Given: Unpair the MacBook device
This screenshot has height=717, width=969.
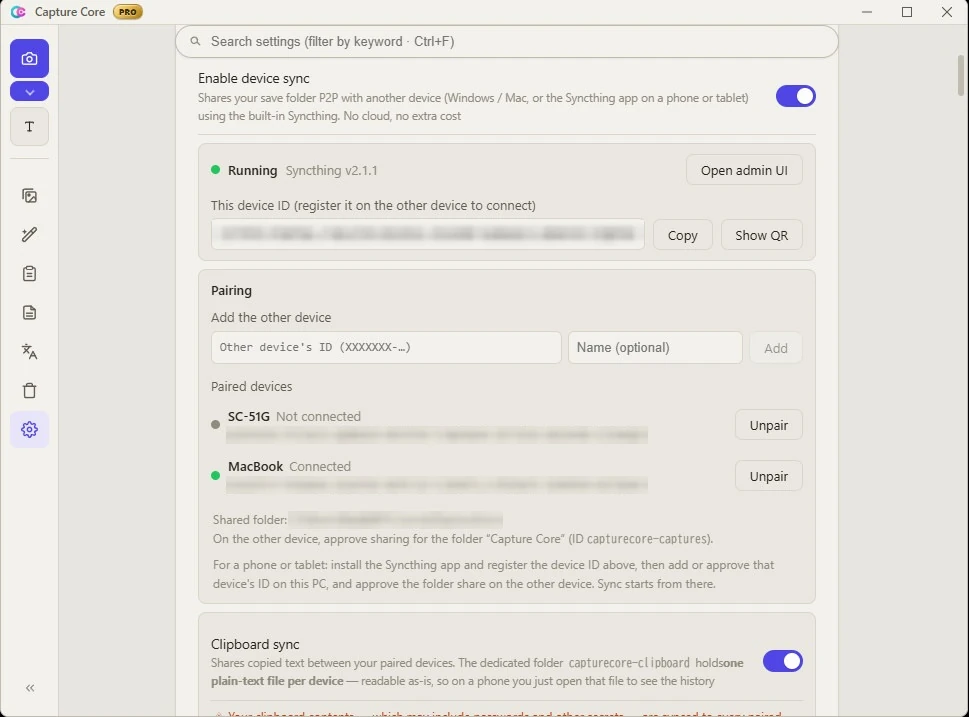Looking at the screenshot, I should [768, 476].
